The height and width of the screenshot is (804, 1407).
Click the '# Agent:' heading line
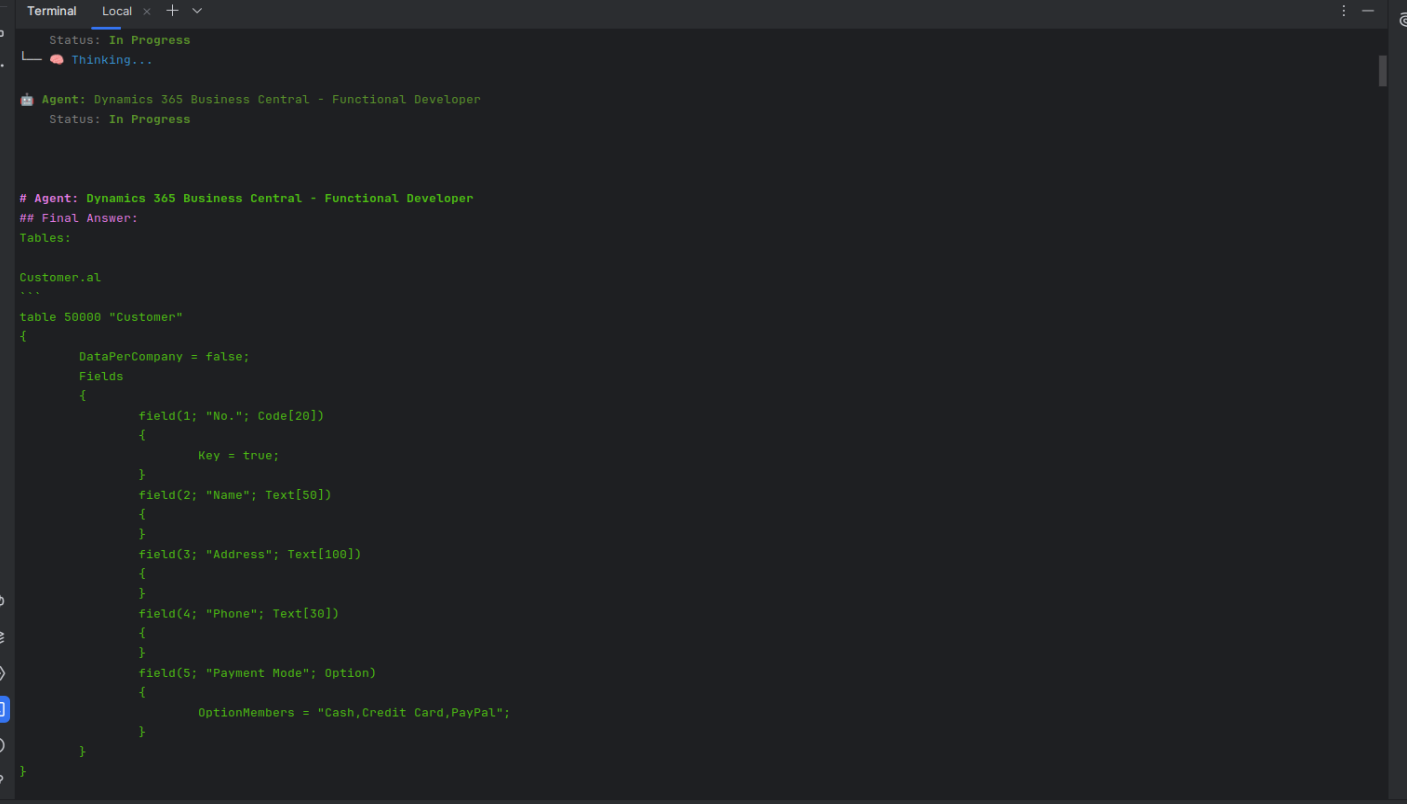coord(246,198)
